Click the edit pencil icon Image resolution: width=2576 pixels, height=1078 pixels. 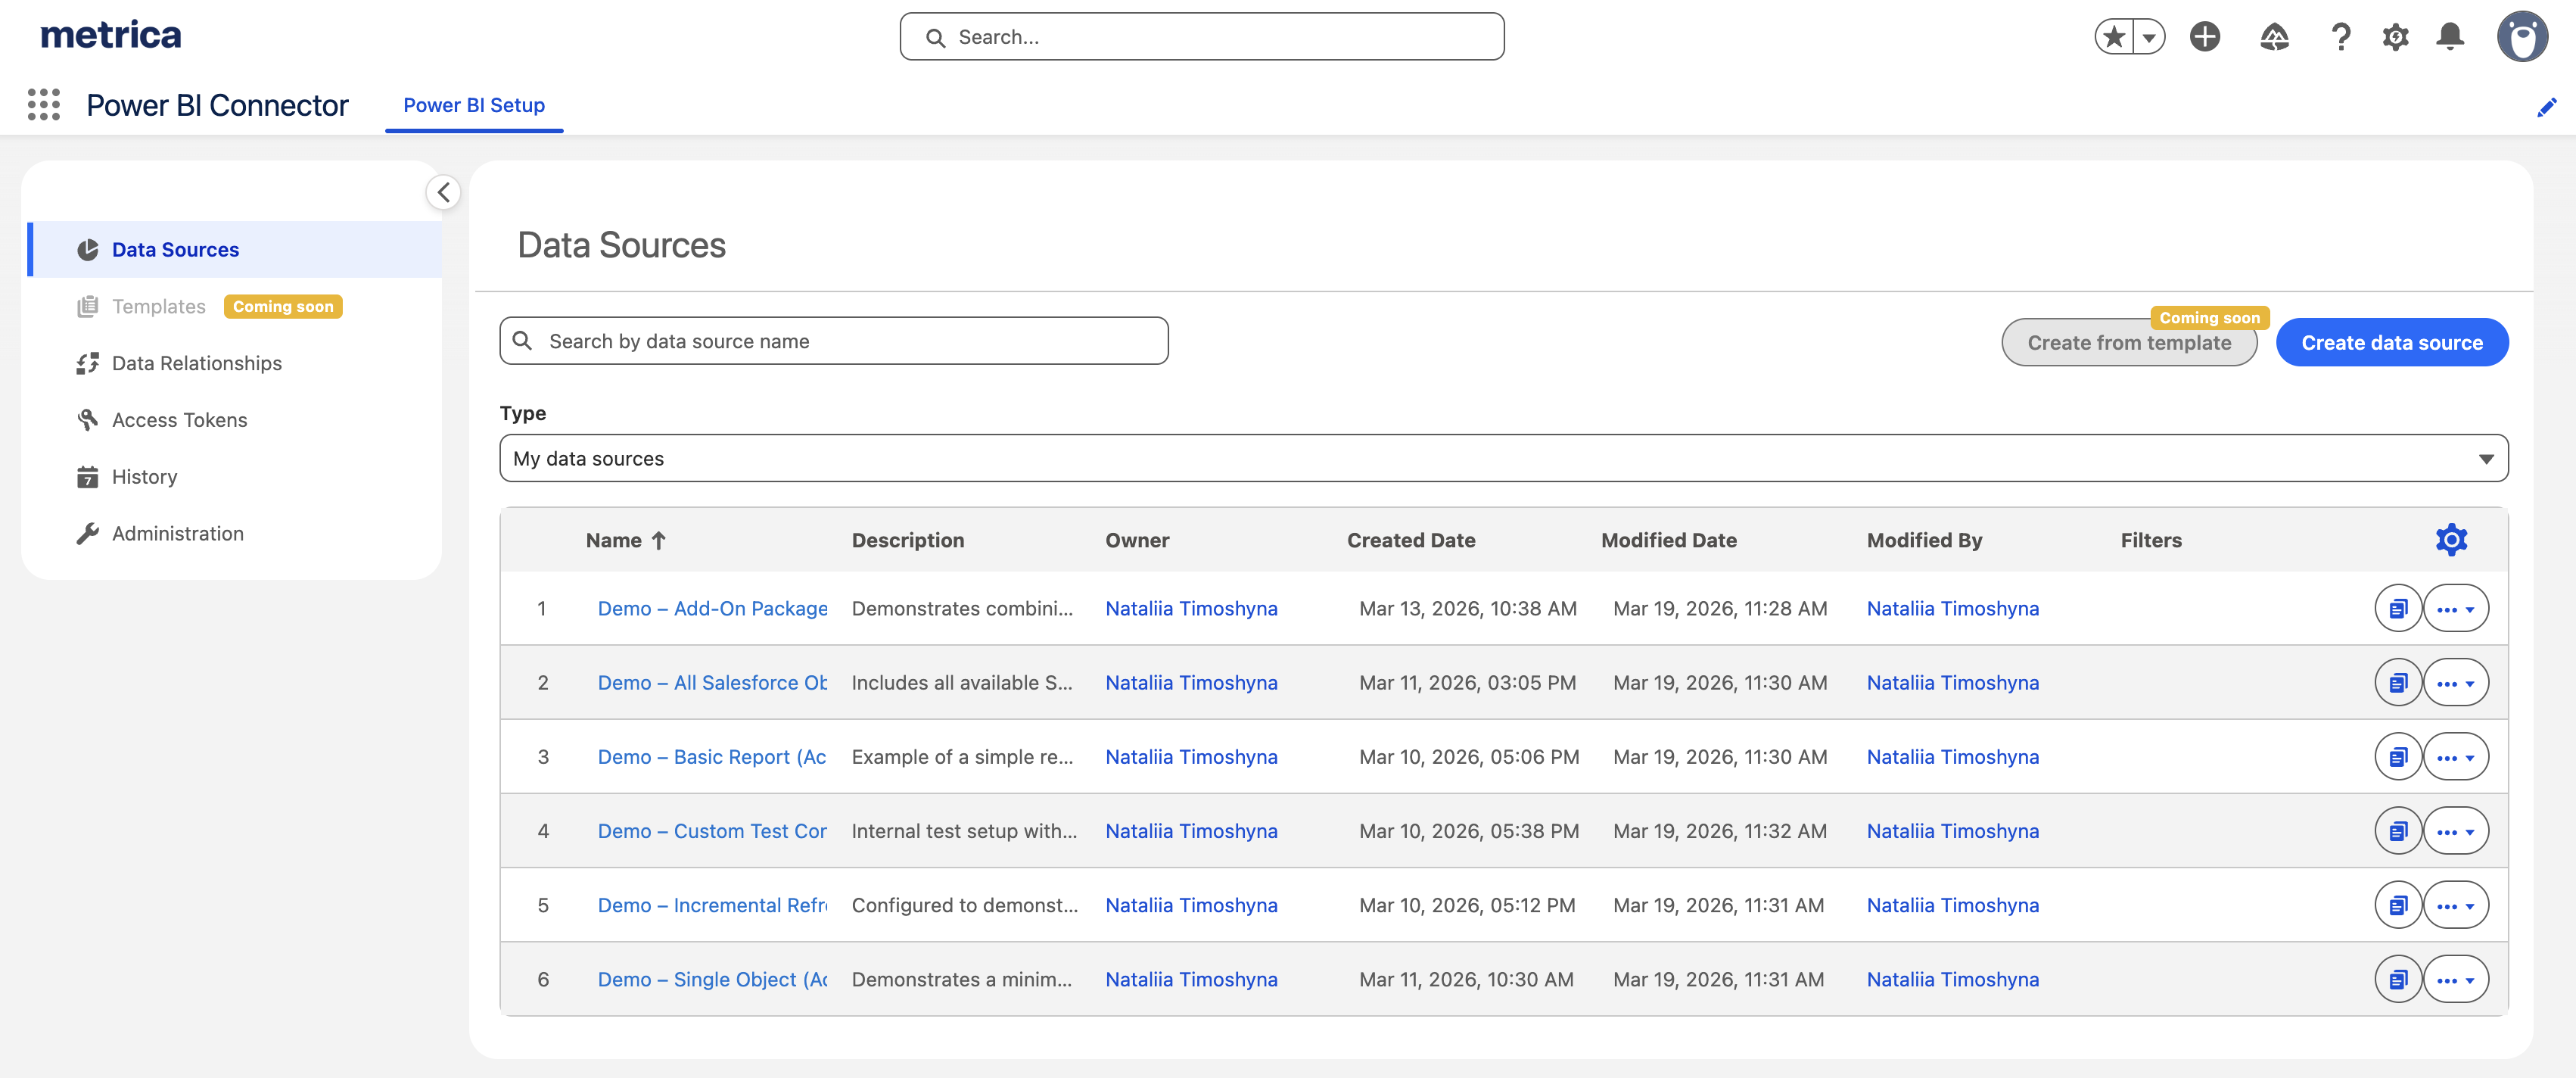[2546, 107]
